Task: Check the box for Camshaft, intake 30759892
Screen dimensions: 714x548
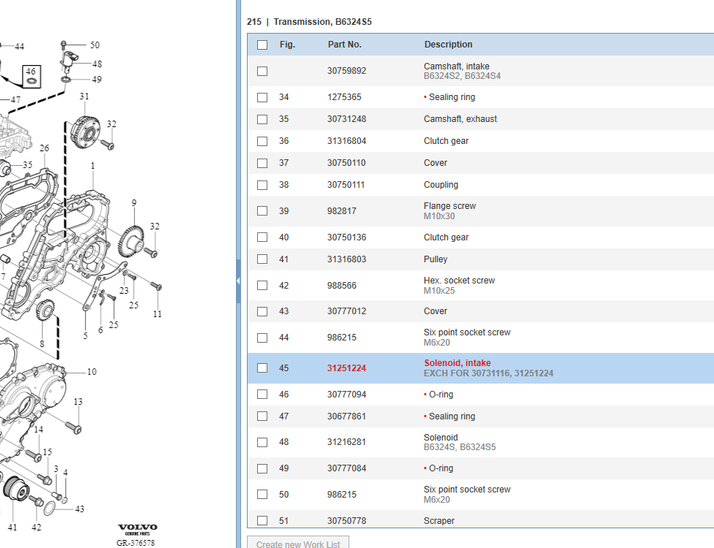Action: coord(262,71)
